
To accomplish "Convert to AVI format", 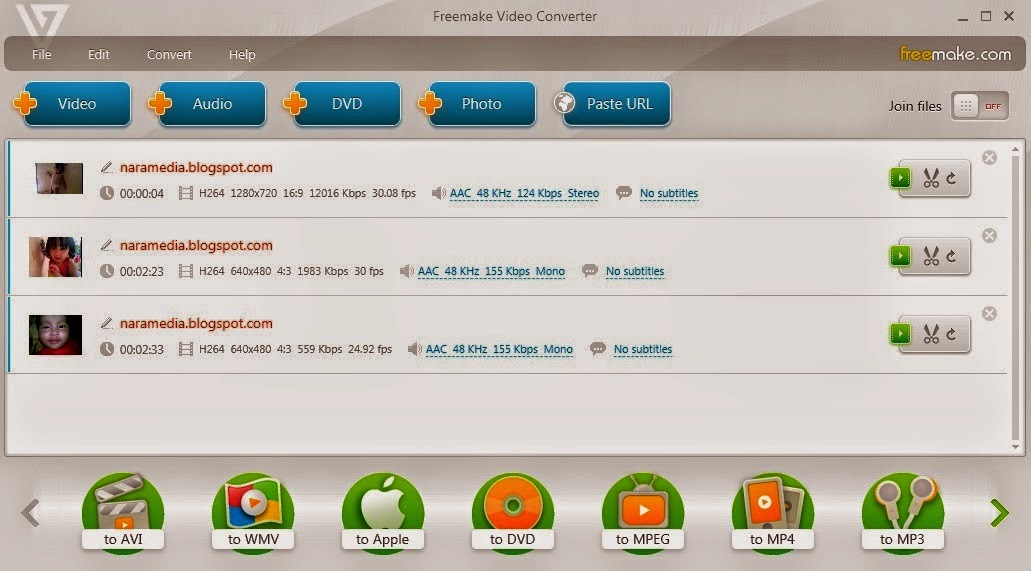I will (x=123, y=512).
